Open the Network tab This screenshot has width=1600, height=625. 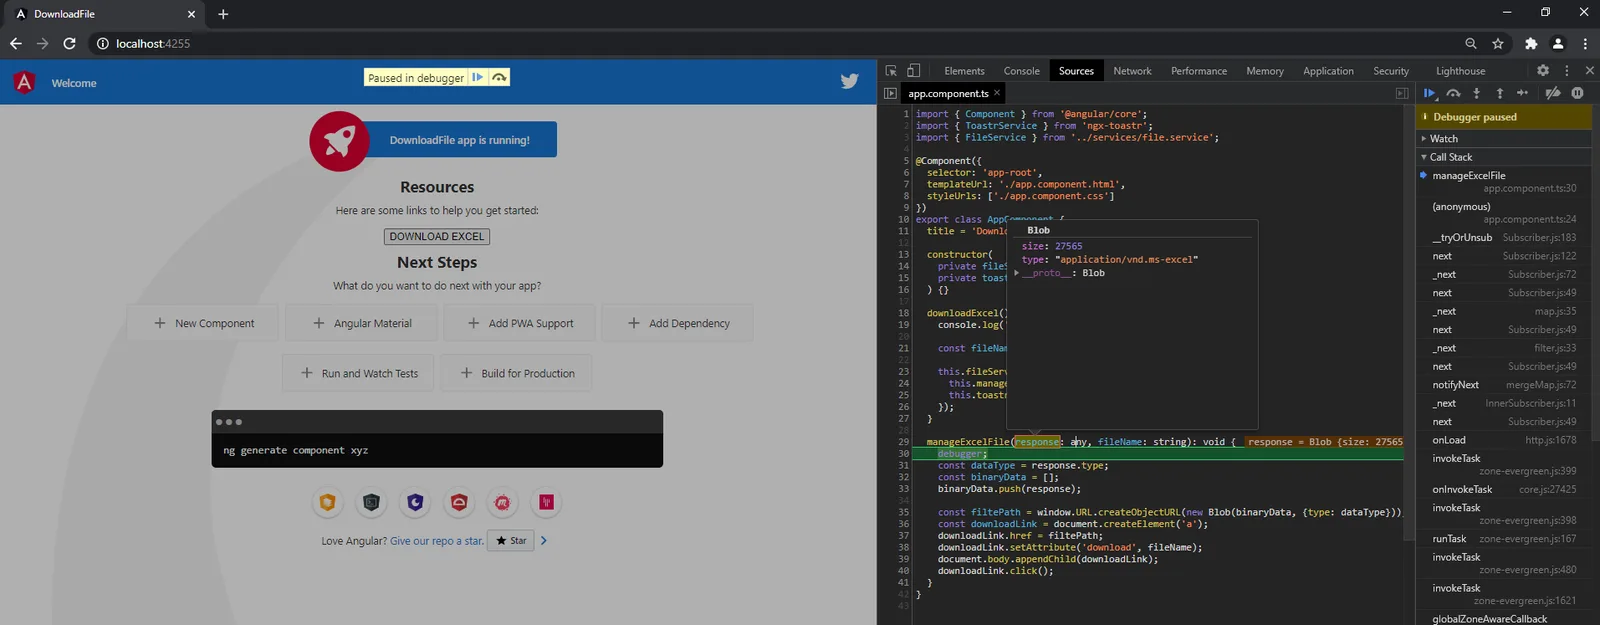point(1132,71)
